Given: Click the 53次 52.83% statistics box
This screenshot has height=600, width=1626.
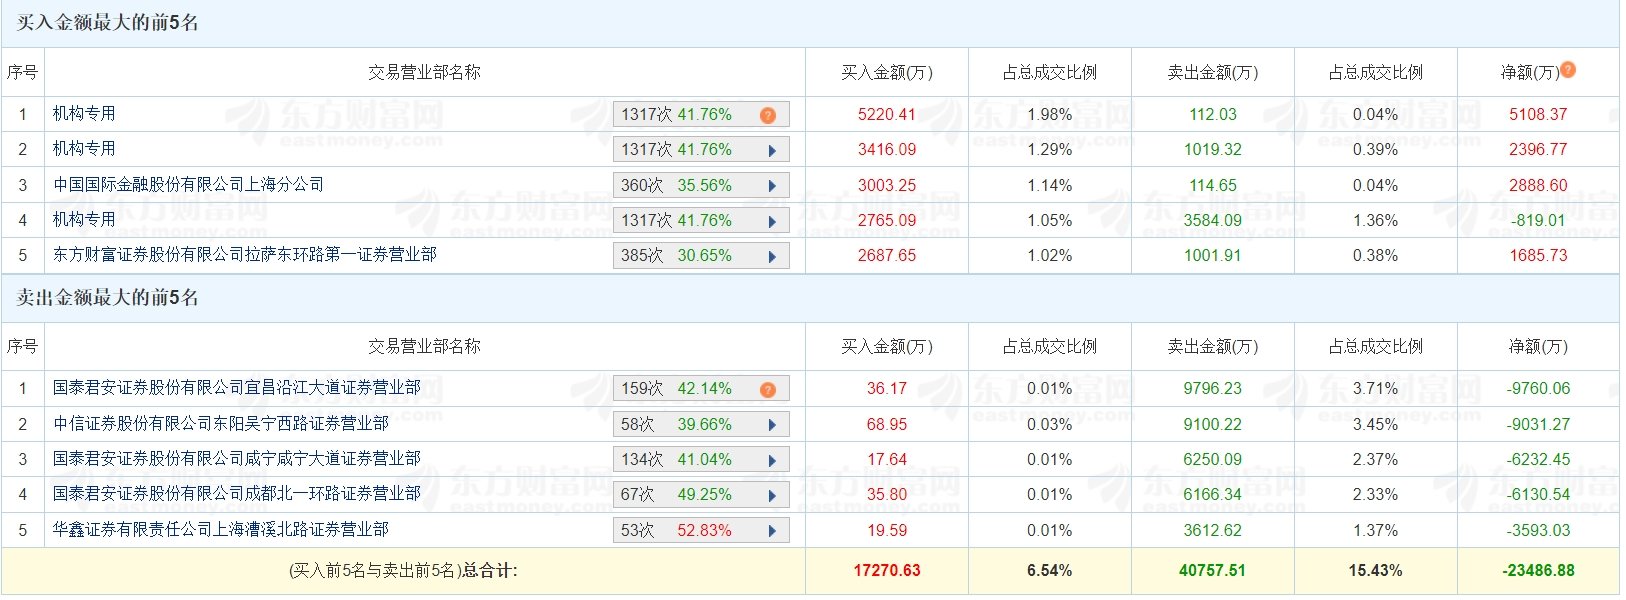Looking at the screenshot, I should (701, 531).
